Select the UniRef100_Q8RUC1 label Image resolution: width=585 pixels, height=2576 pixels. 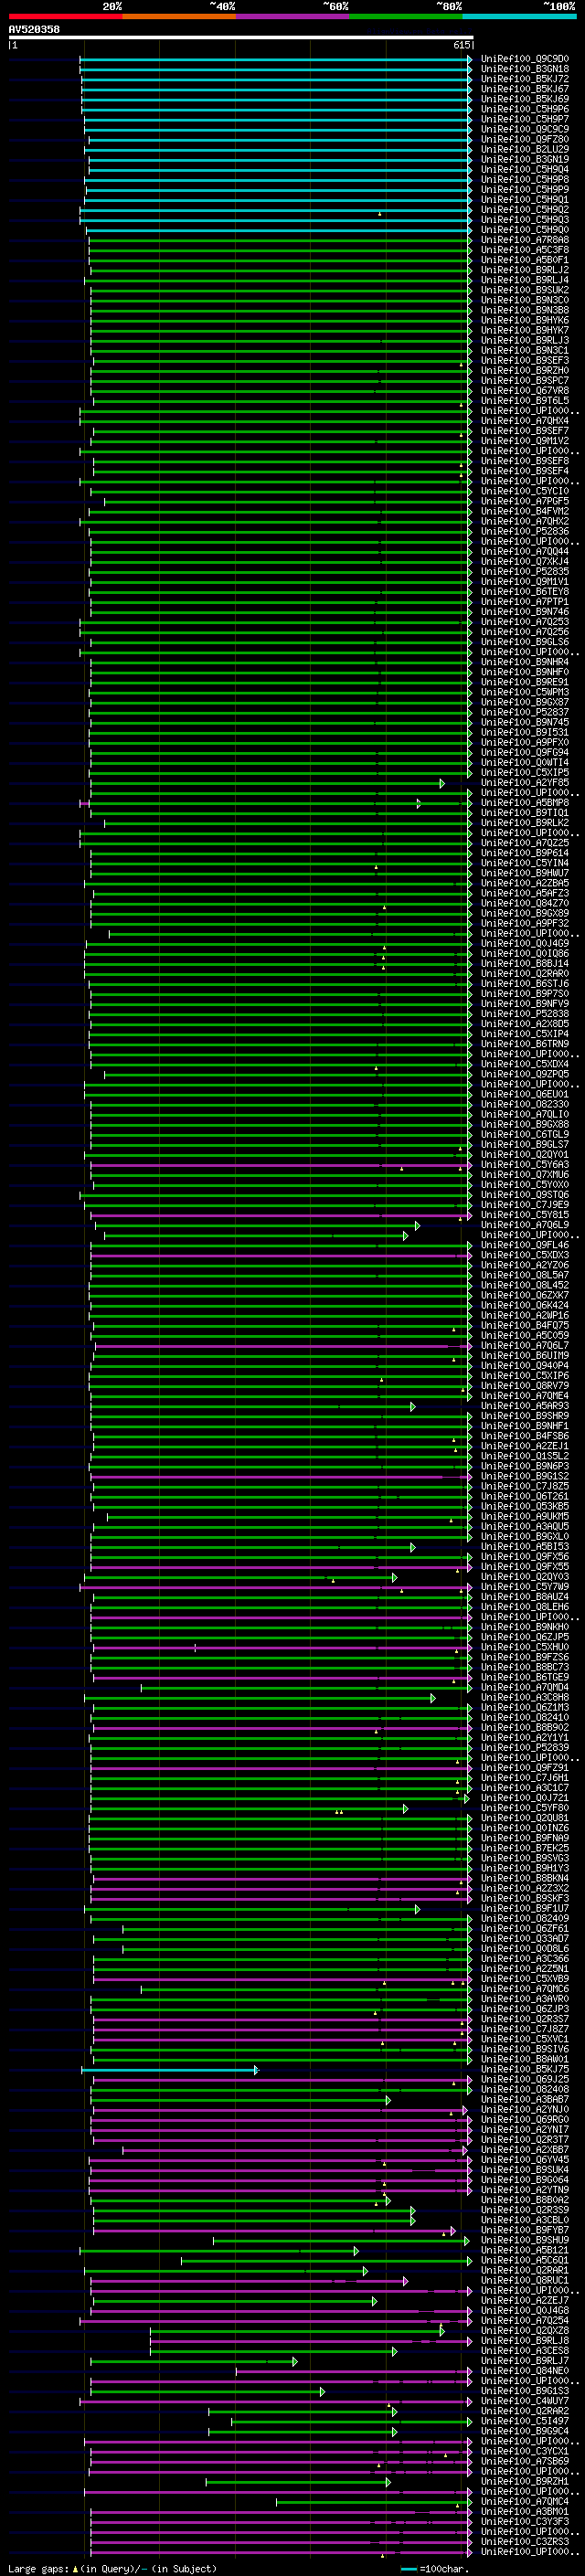[x=525, y=2280]
